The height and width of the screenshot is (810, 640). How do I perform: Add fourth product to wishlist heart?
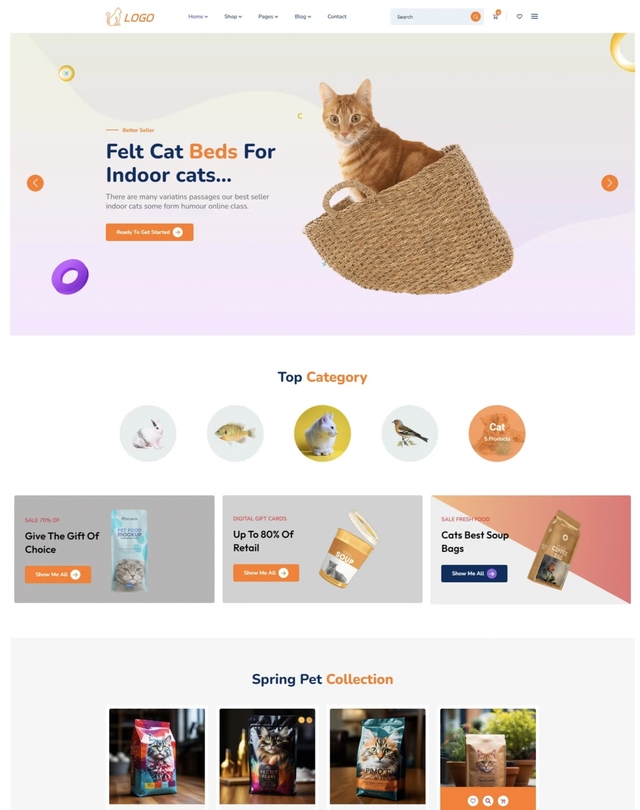[473, 801]
